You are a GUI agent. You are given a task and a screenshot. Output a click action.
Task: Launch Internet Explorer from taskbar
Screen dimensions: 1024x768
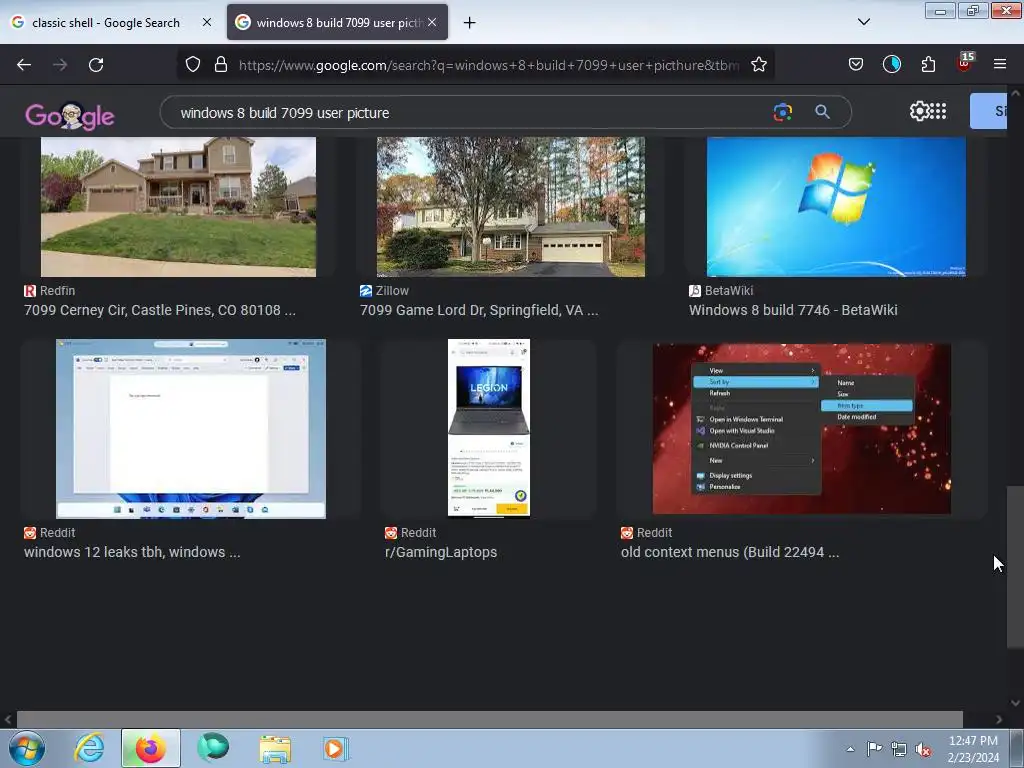point(89,748)
